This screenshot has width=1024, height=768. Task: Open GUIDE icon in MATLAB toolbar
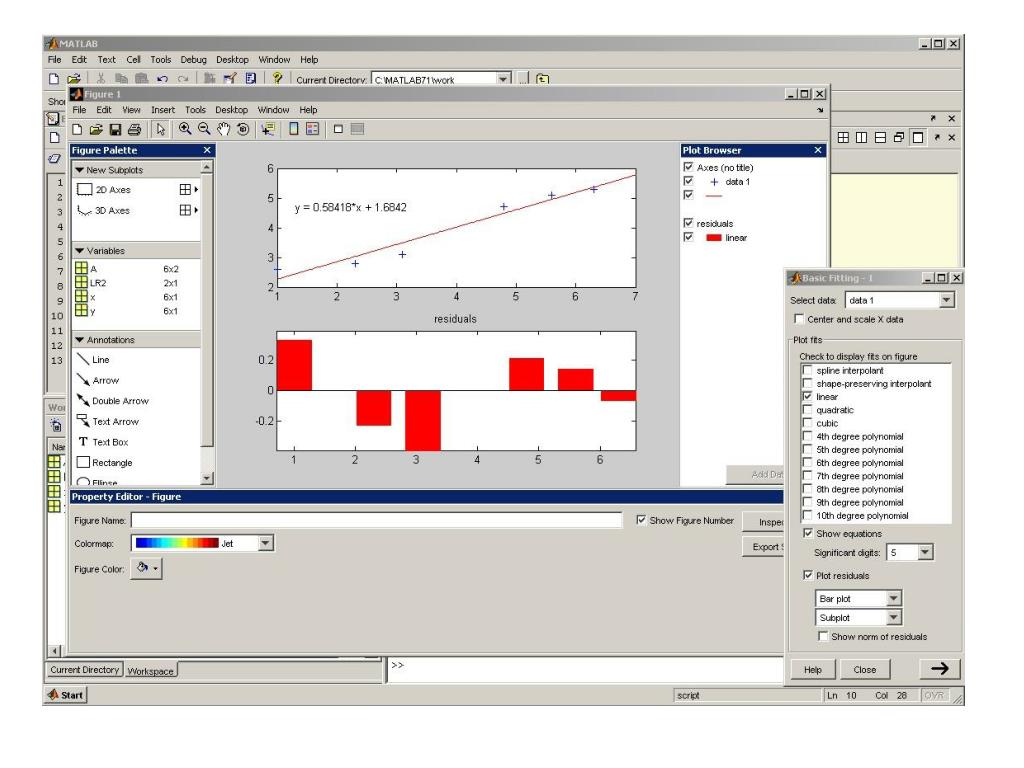(230, 79)
